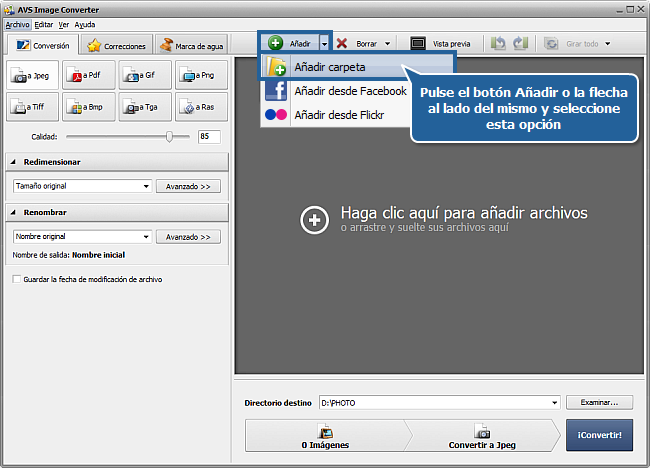Collapse the Redimensionar section

pyautogui.click(x=13, y=162)
